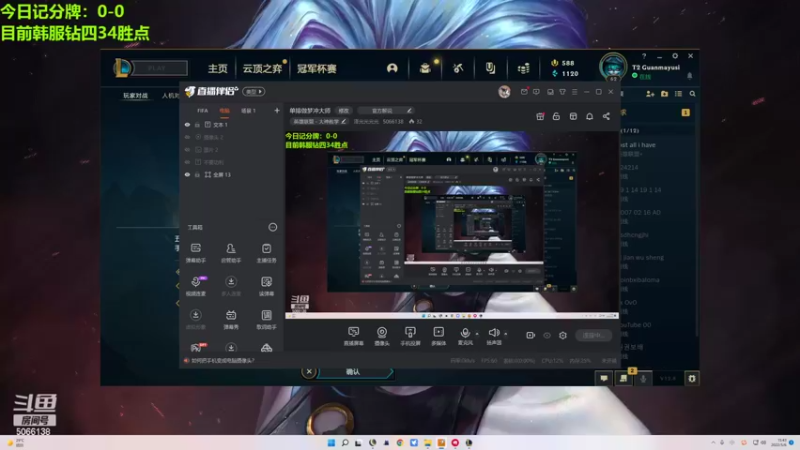This screenshot has width=800, height=450.
Task: Open the profile icon in League client
Action: pyautogui.click(x=392, y=68)
